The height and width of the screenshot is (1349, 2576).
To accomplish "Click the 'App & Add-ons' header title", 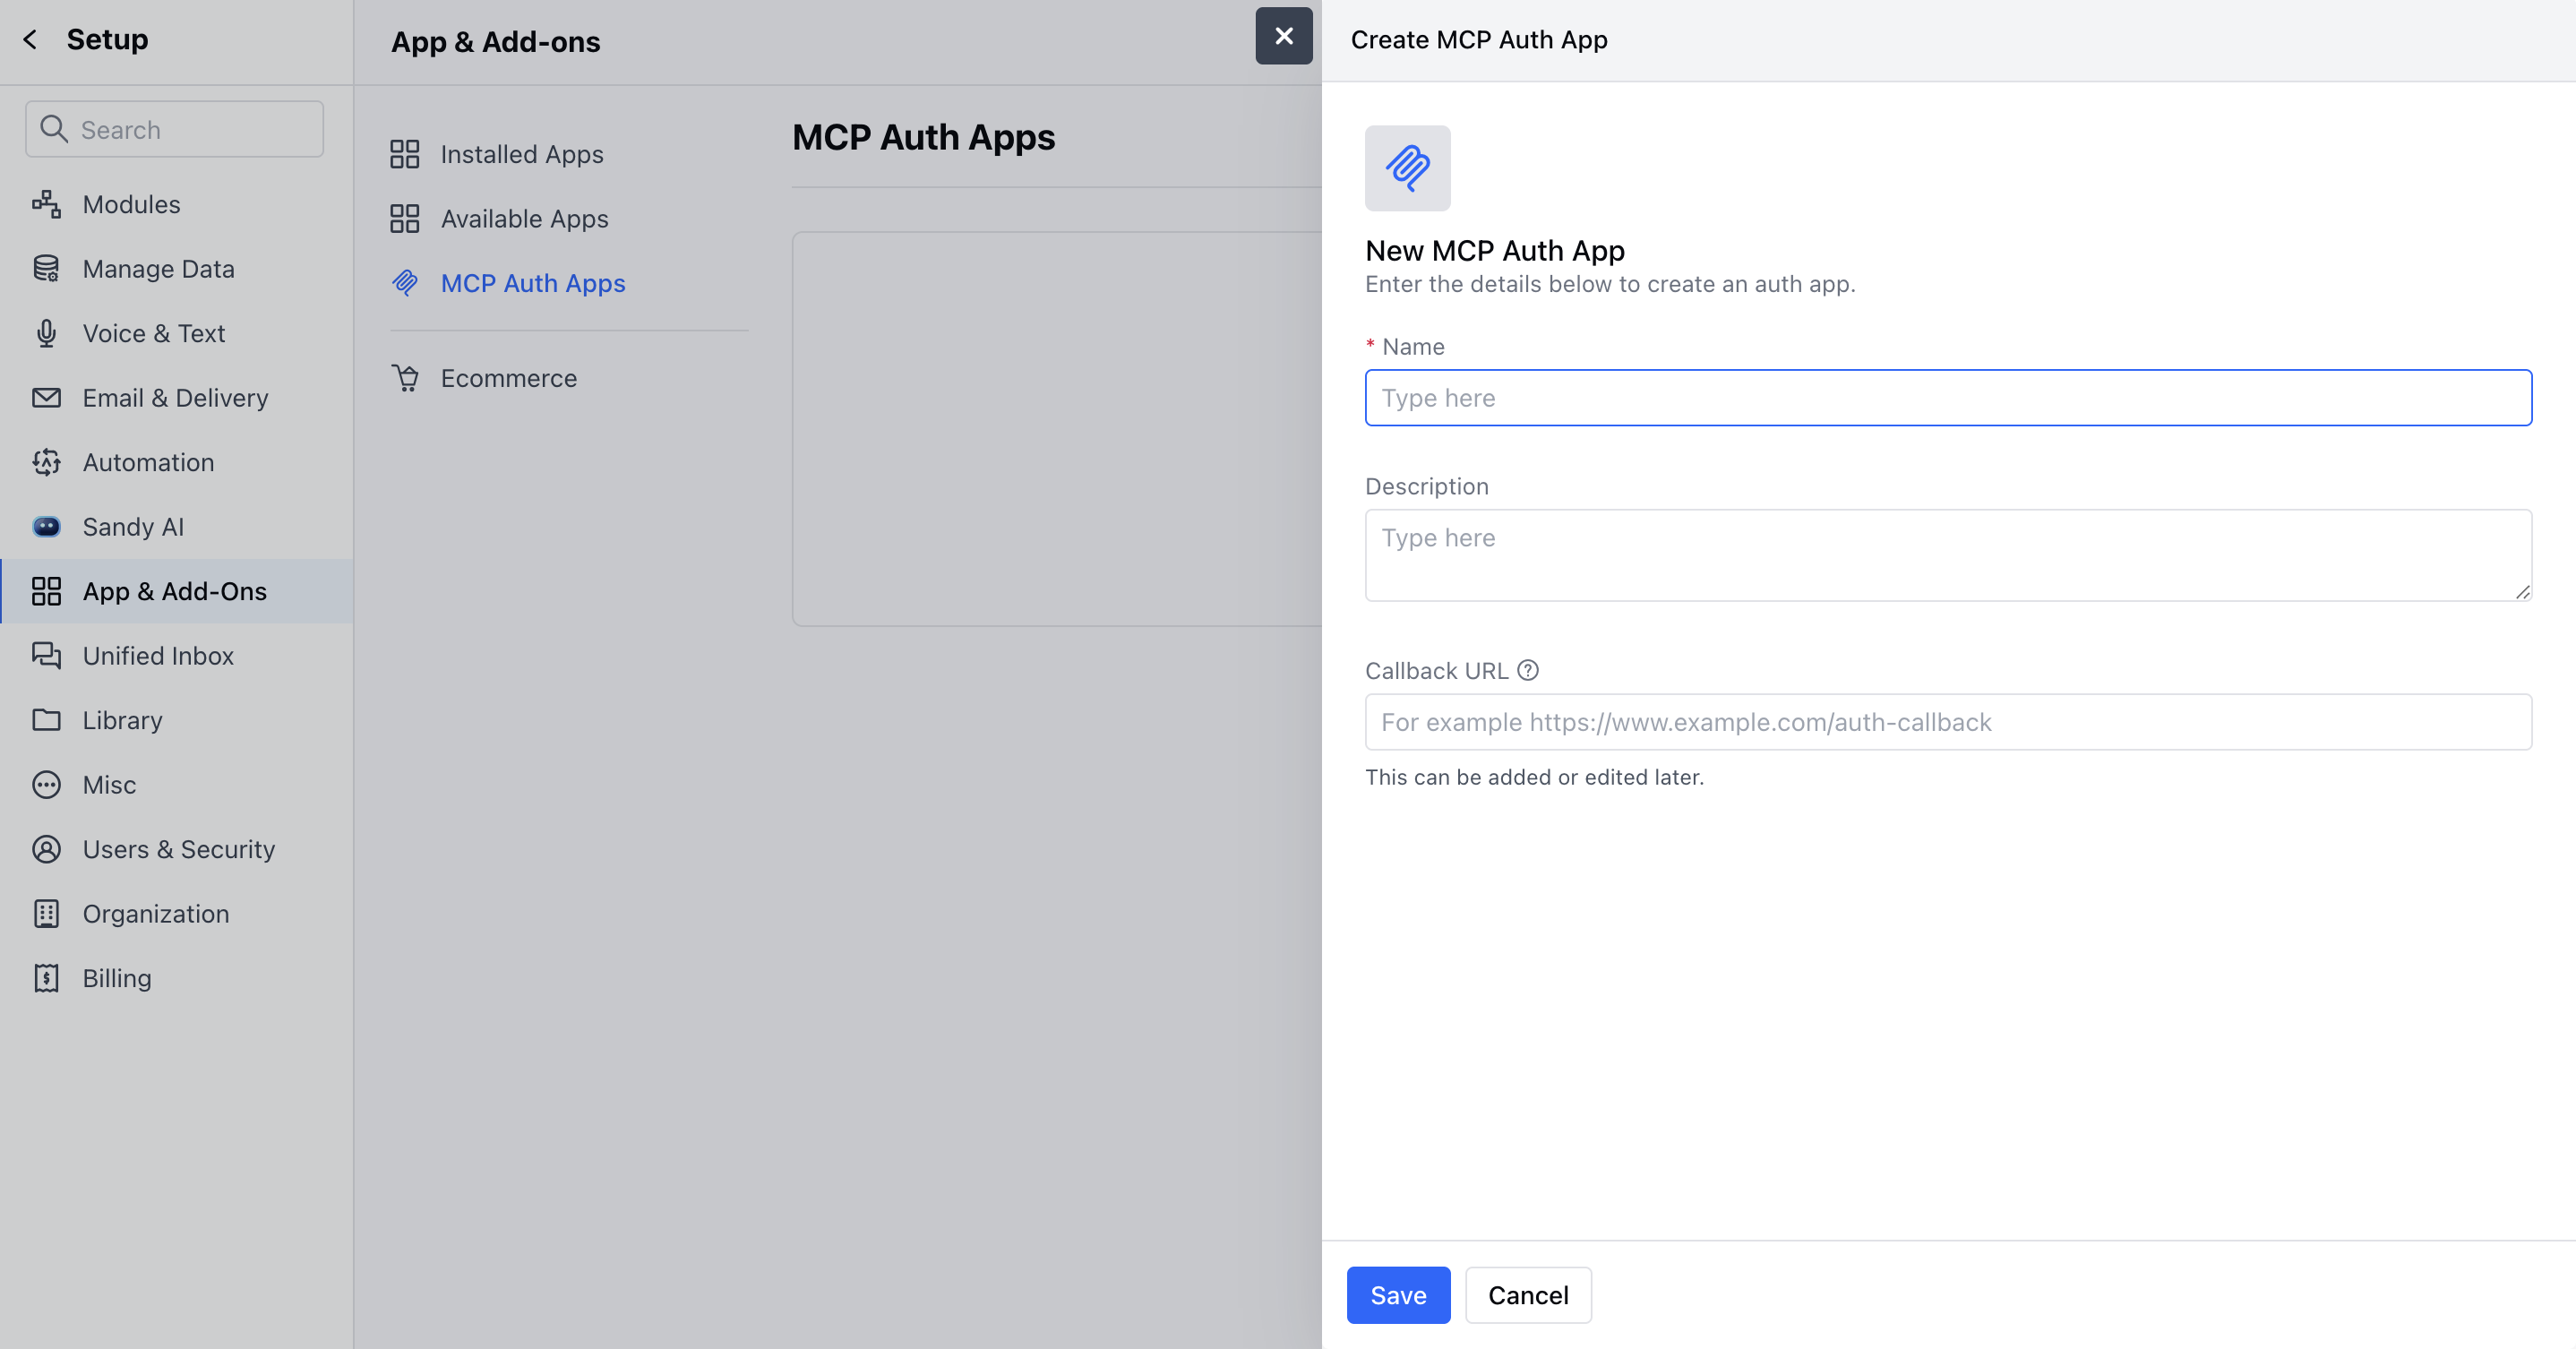I will click(495, 42).
